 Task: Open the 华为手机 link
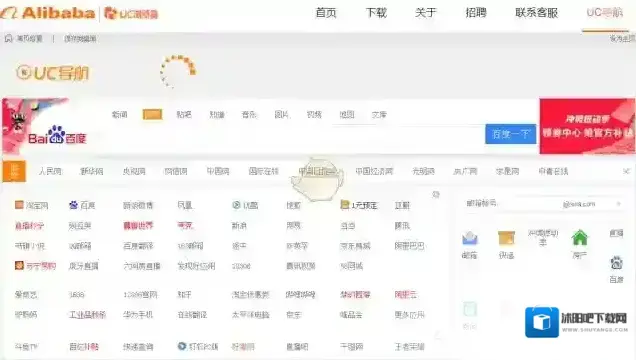138,315
